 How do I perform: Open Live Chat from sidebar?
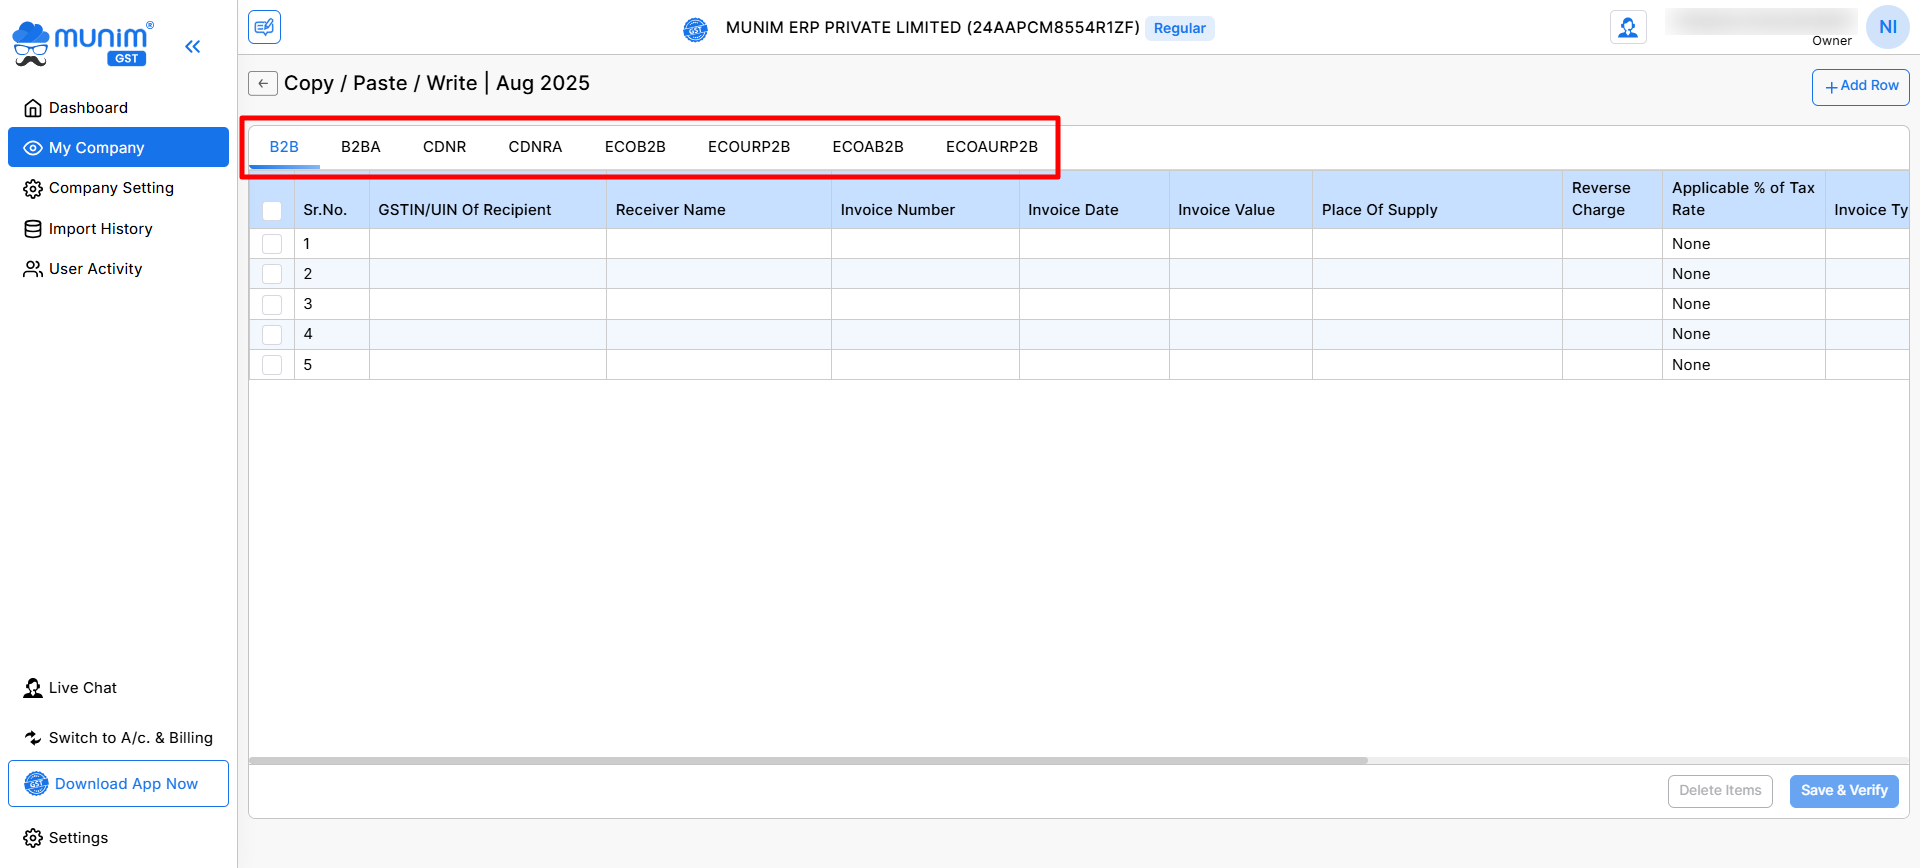(x=82, y=688)
